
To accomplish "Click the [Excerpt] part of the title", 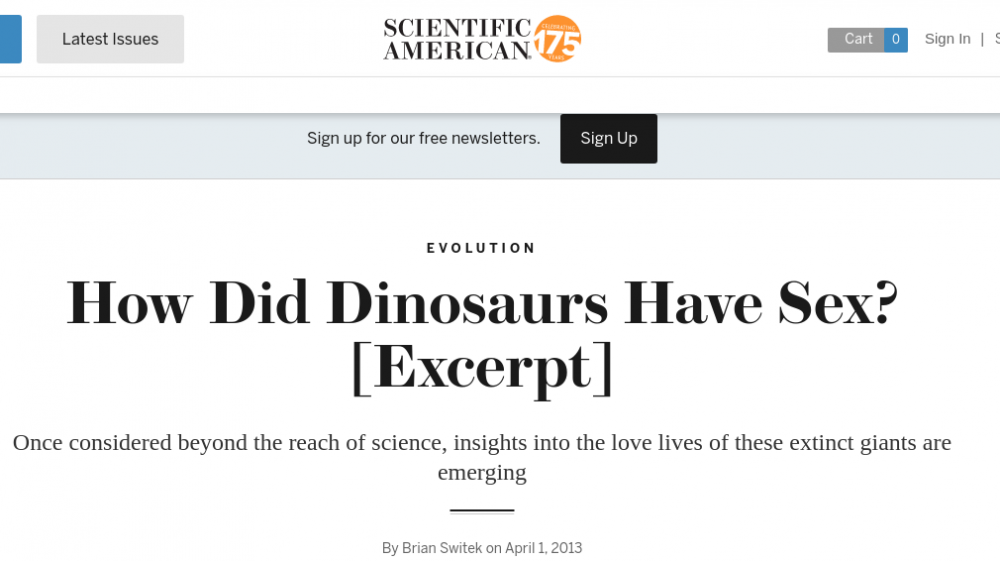I will (x=481, y=368).
